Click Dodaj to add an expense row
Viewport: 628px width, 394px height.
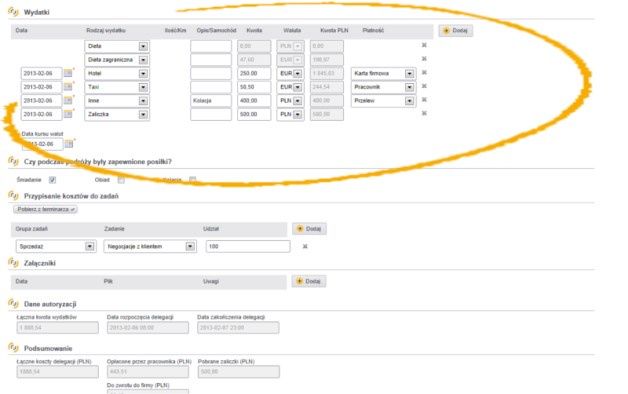coord(456,30)
